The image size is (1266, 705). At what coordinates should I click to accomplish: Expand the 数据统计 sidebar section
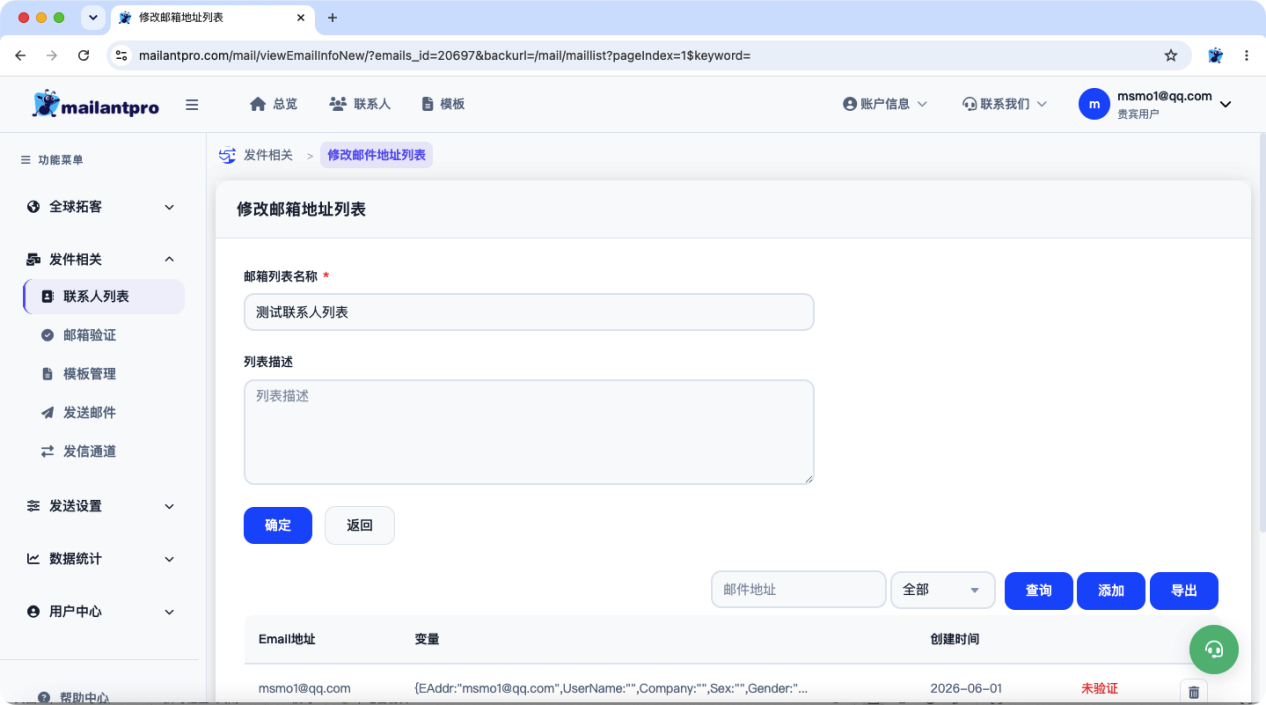[x=101, y=559]
